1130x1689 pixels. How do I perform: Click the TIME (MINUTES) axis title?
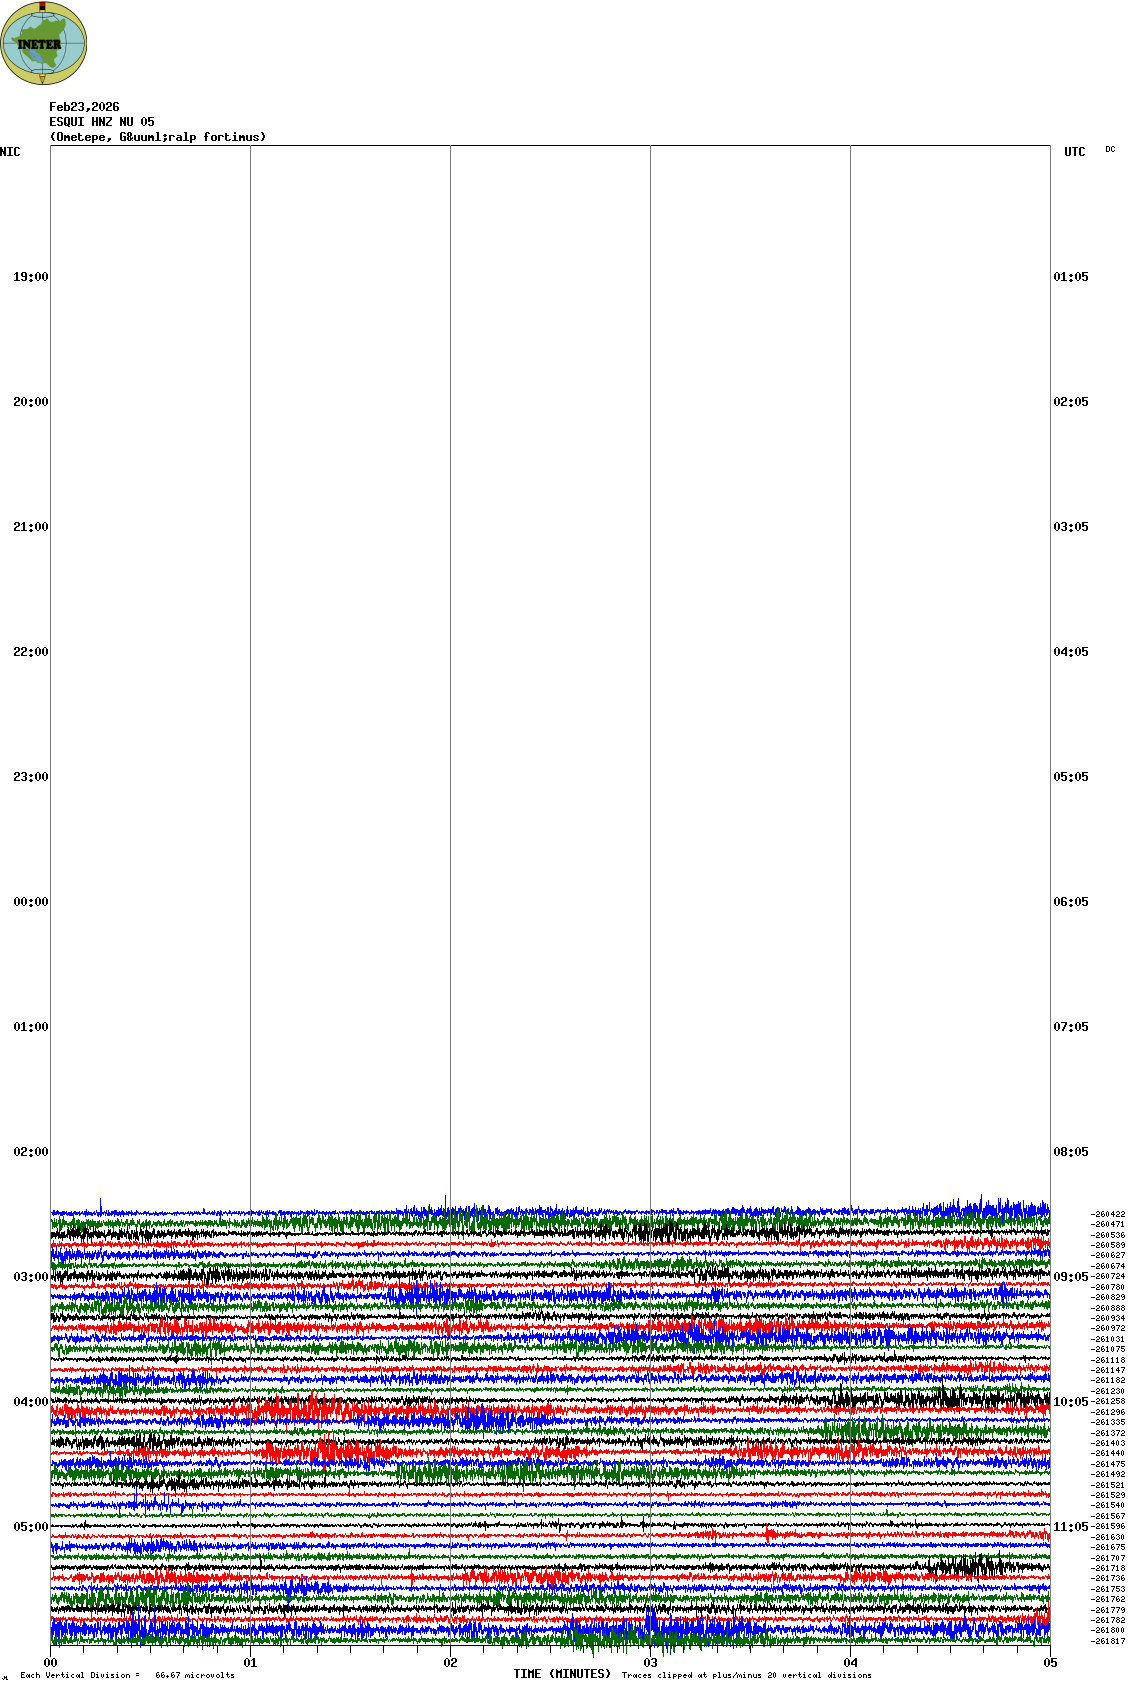(562, 1674)
